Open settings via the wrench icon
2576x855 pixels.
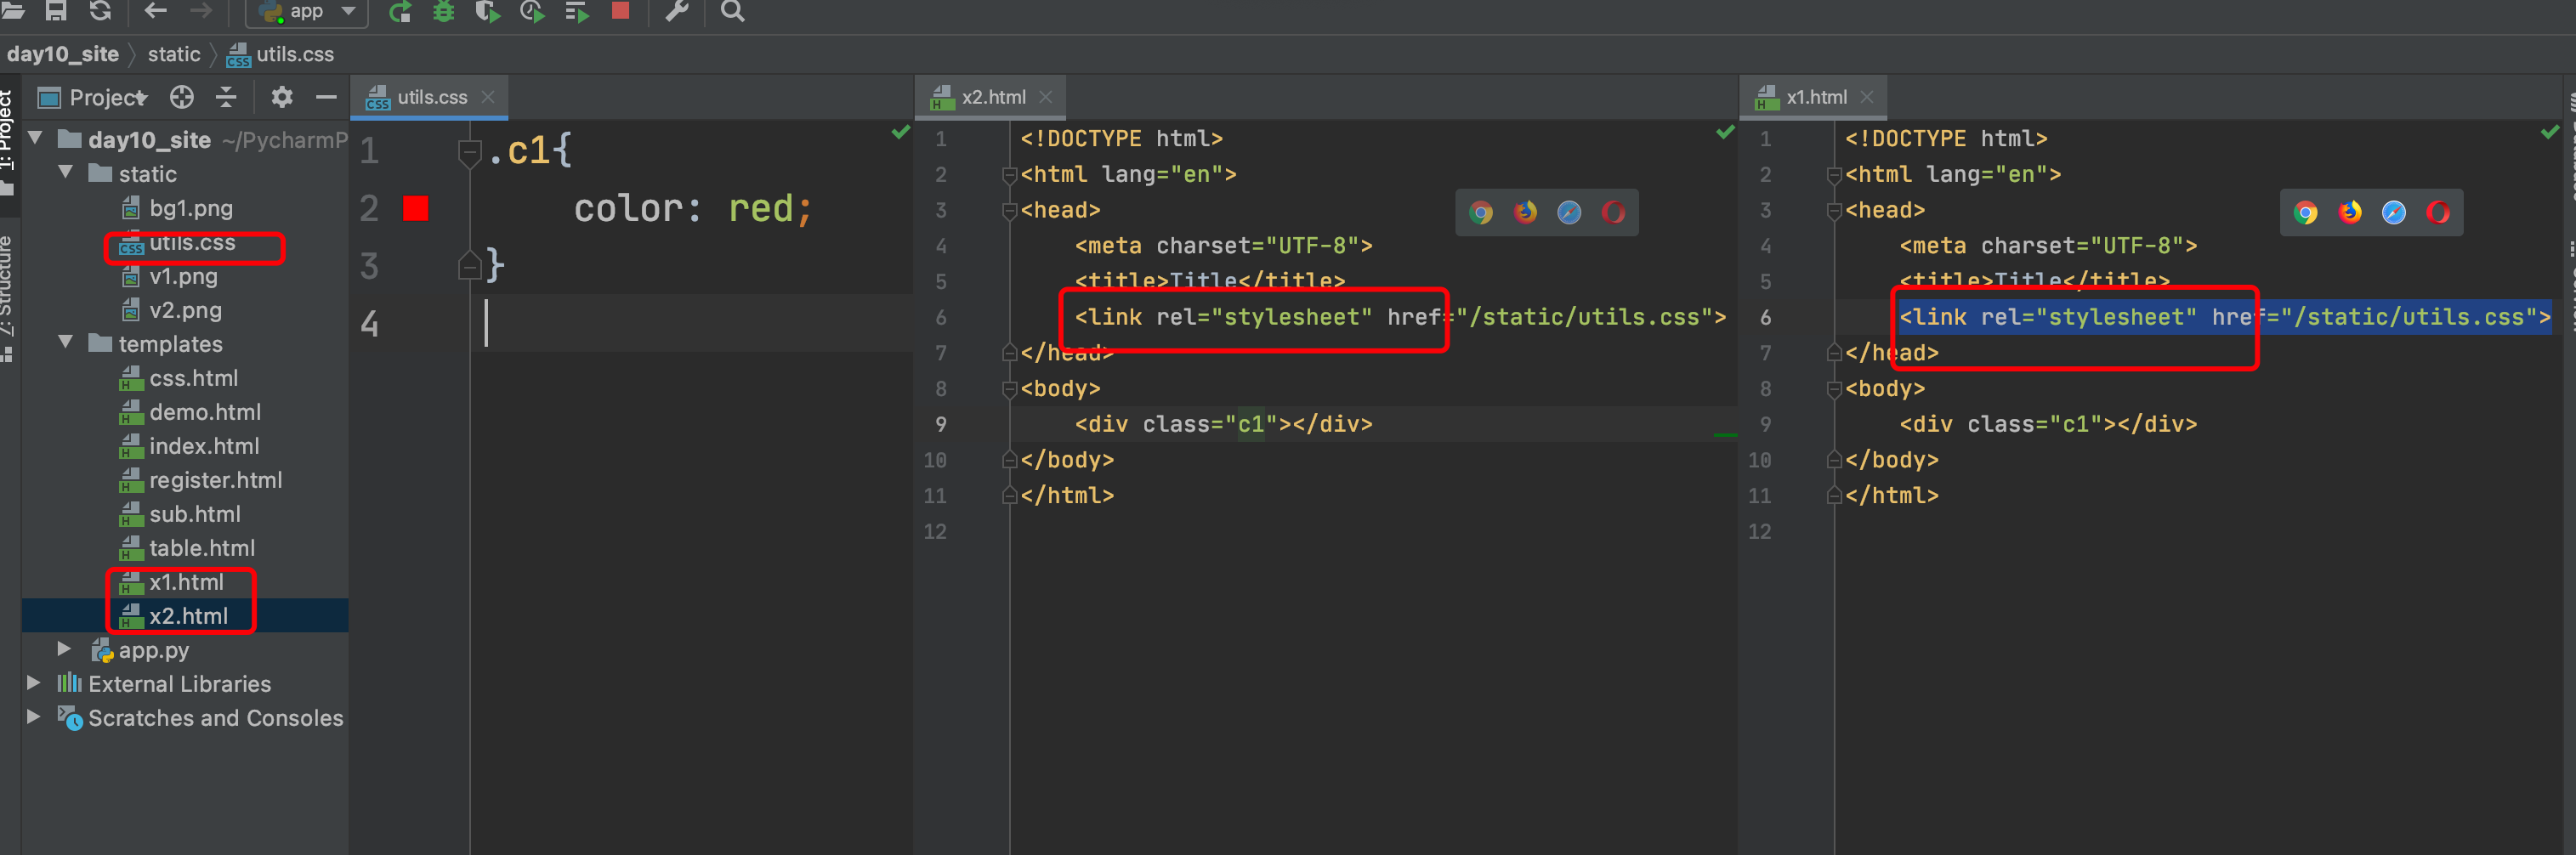[x=677, y=12]
